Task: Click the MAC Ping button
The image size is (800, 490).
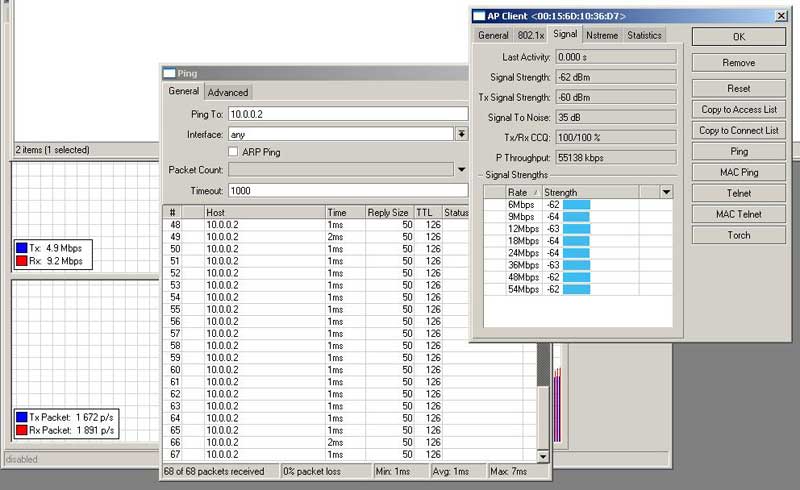Action: 739,172
